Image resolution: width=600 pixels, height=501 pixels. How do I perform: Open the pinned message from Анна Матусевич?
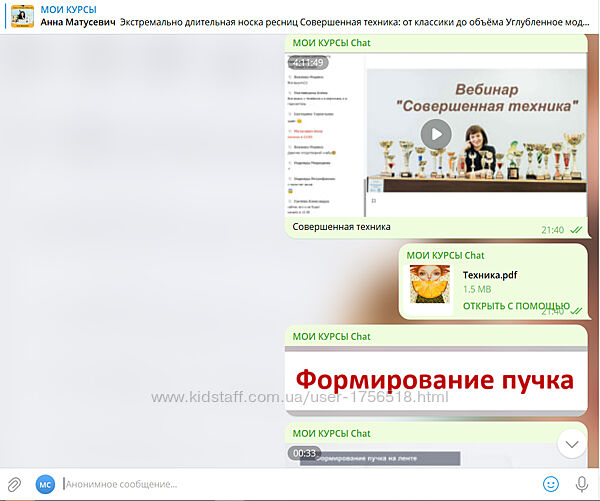tap(300, 22)
